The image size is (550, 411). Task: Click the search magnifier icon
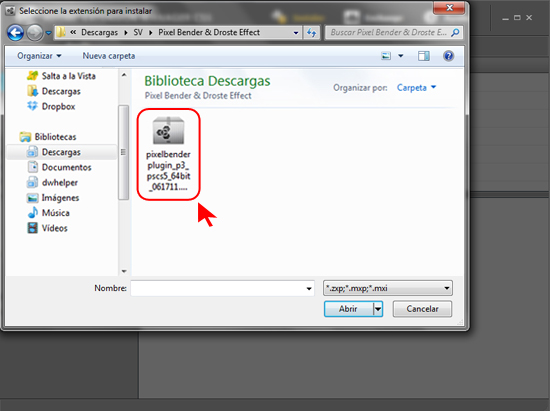click(455, 33)
